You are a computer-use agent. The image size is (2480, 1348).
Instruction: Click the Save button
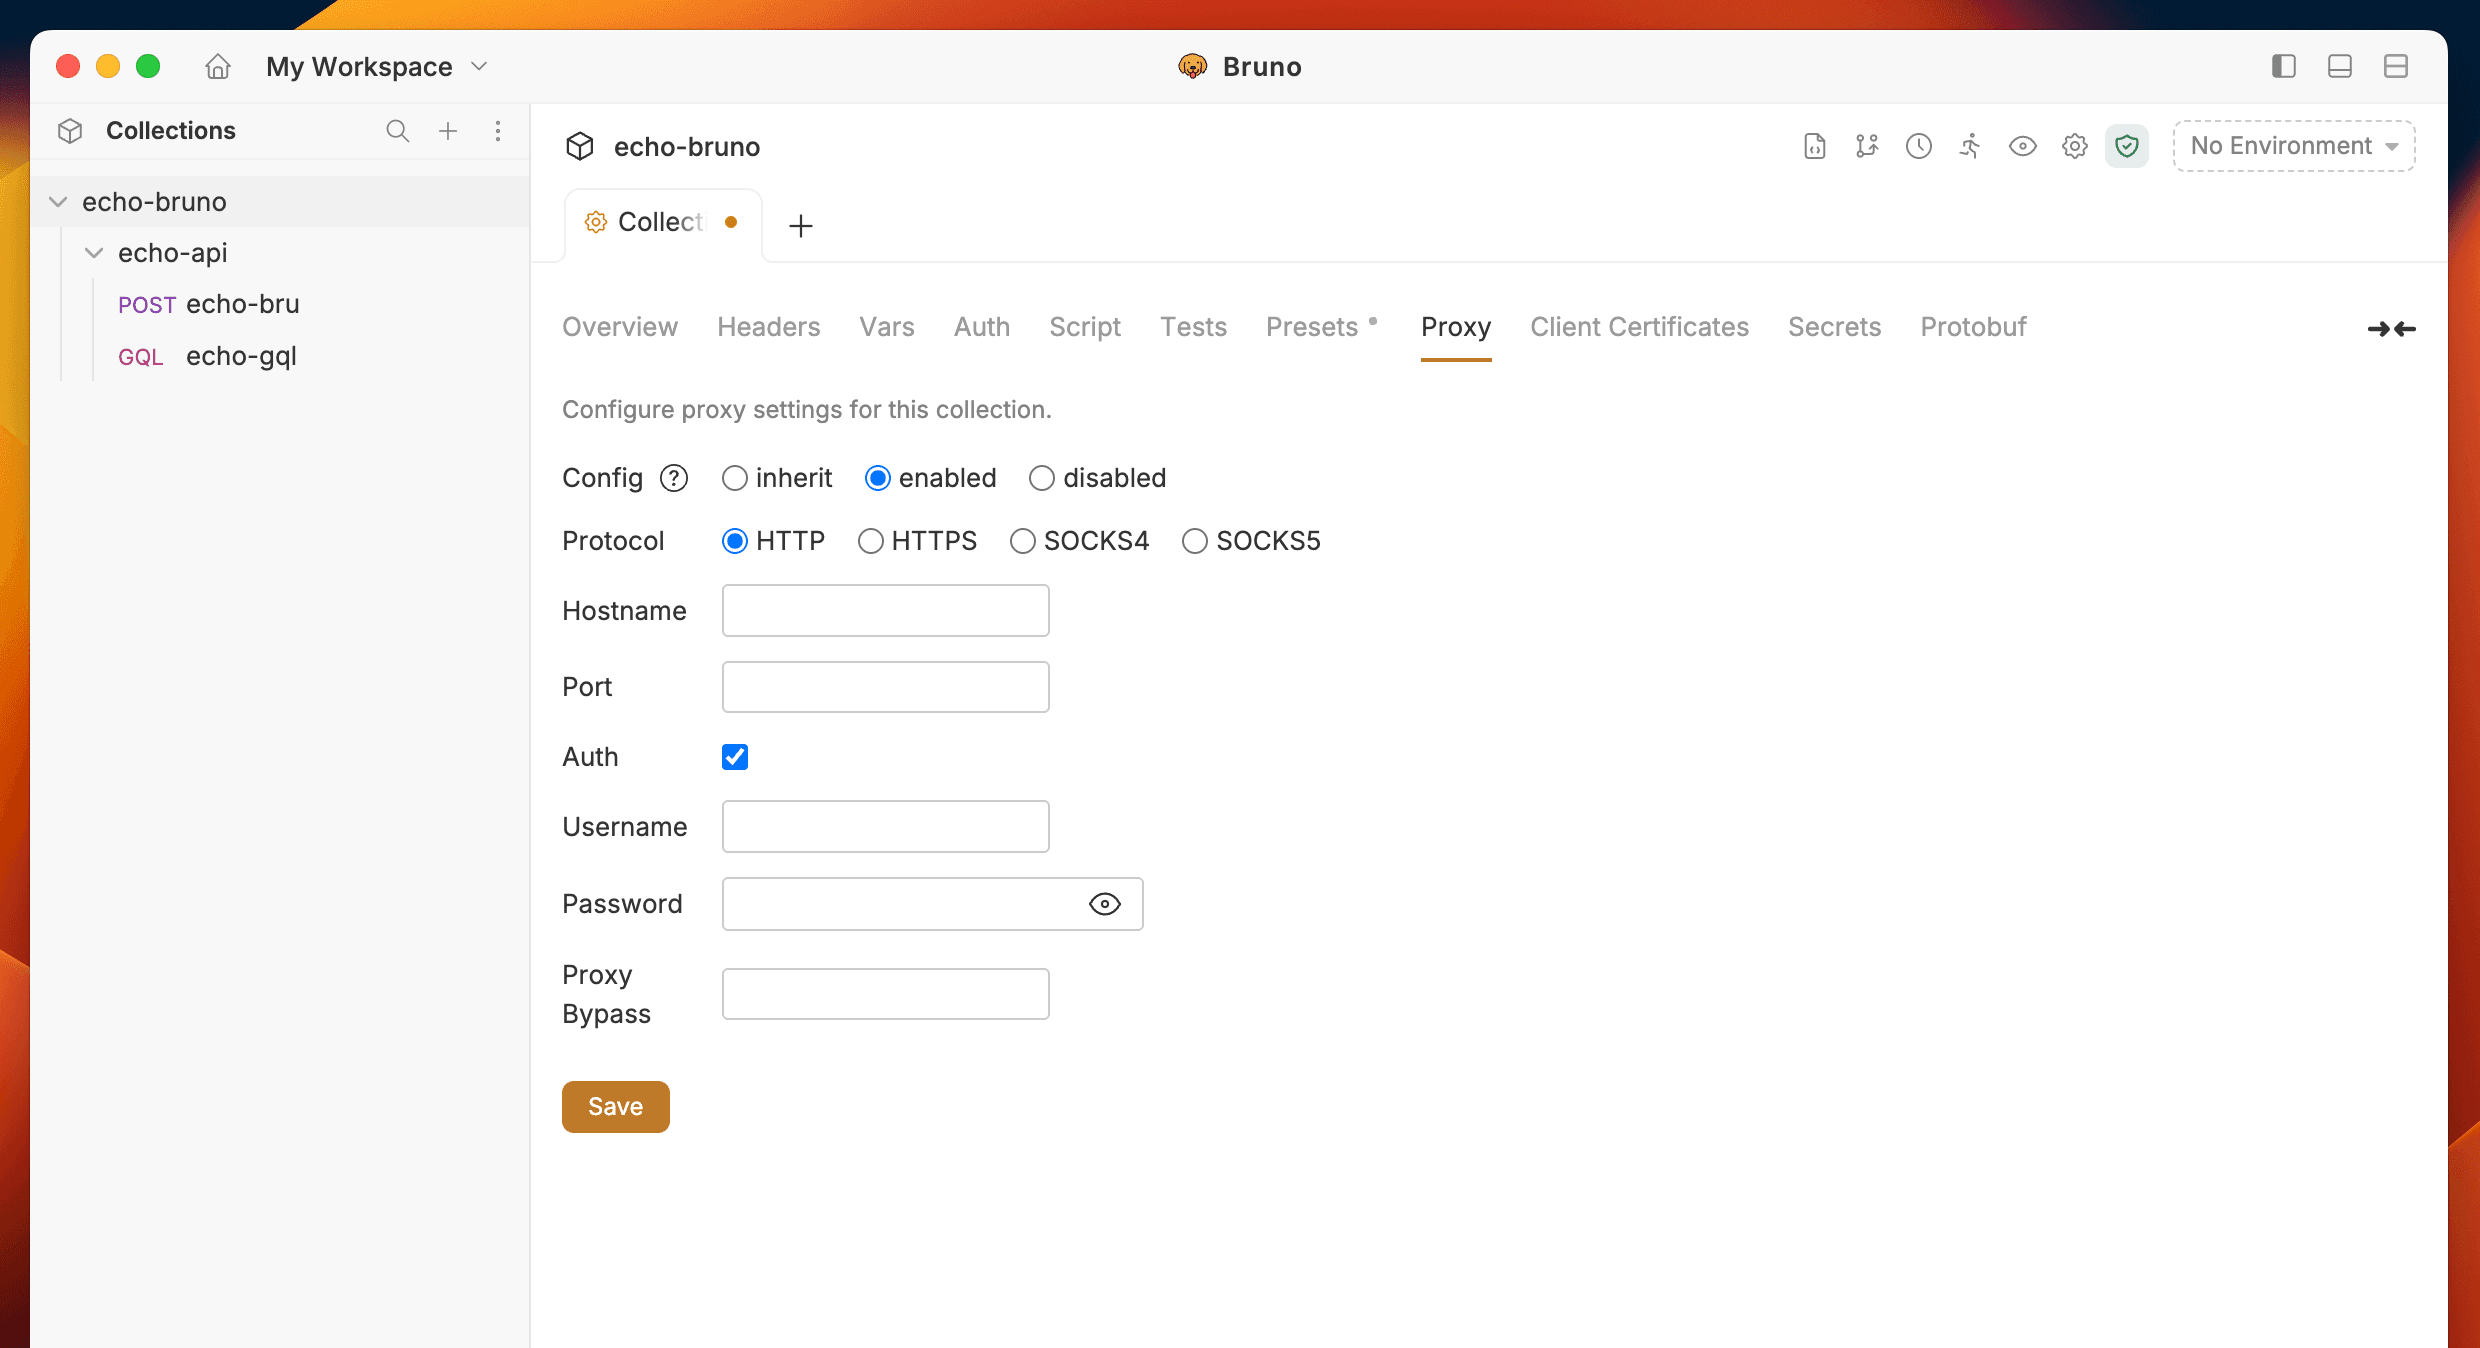pyautogui.click(x=615, y=1106)
